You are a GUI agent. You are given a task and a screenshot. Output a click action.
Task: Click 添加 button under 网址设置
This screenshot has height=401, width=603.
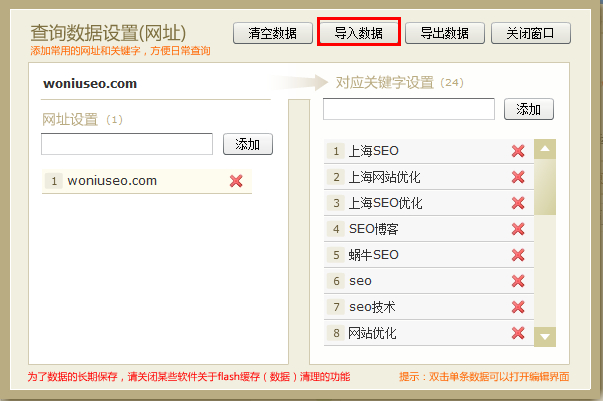click(248, 145)
